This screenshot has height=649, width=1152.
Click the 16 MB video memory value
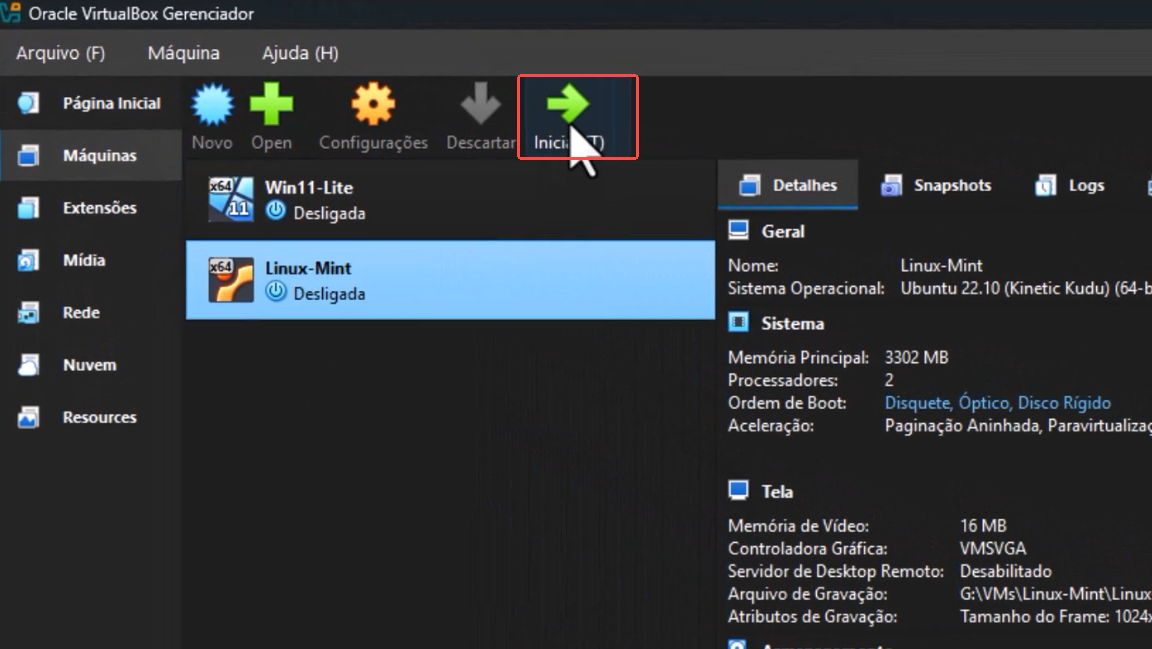[x=983, y=526]
